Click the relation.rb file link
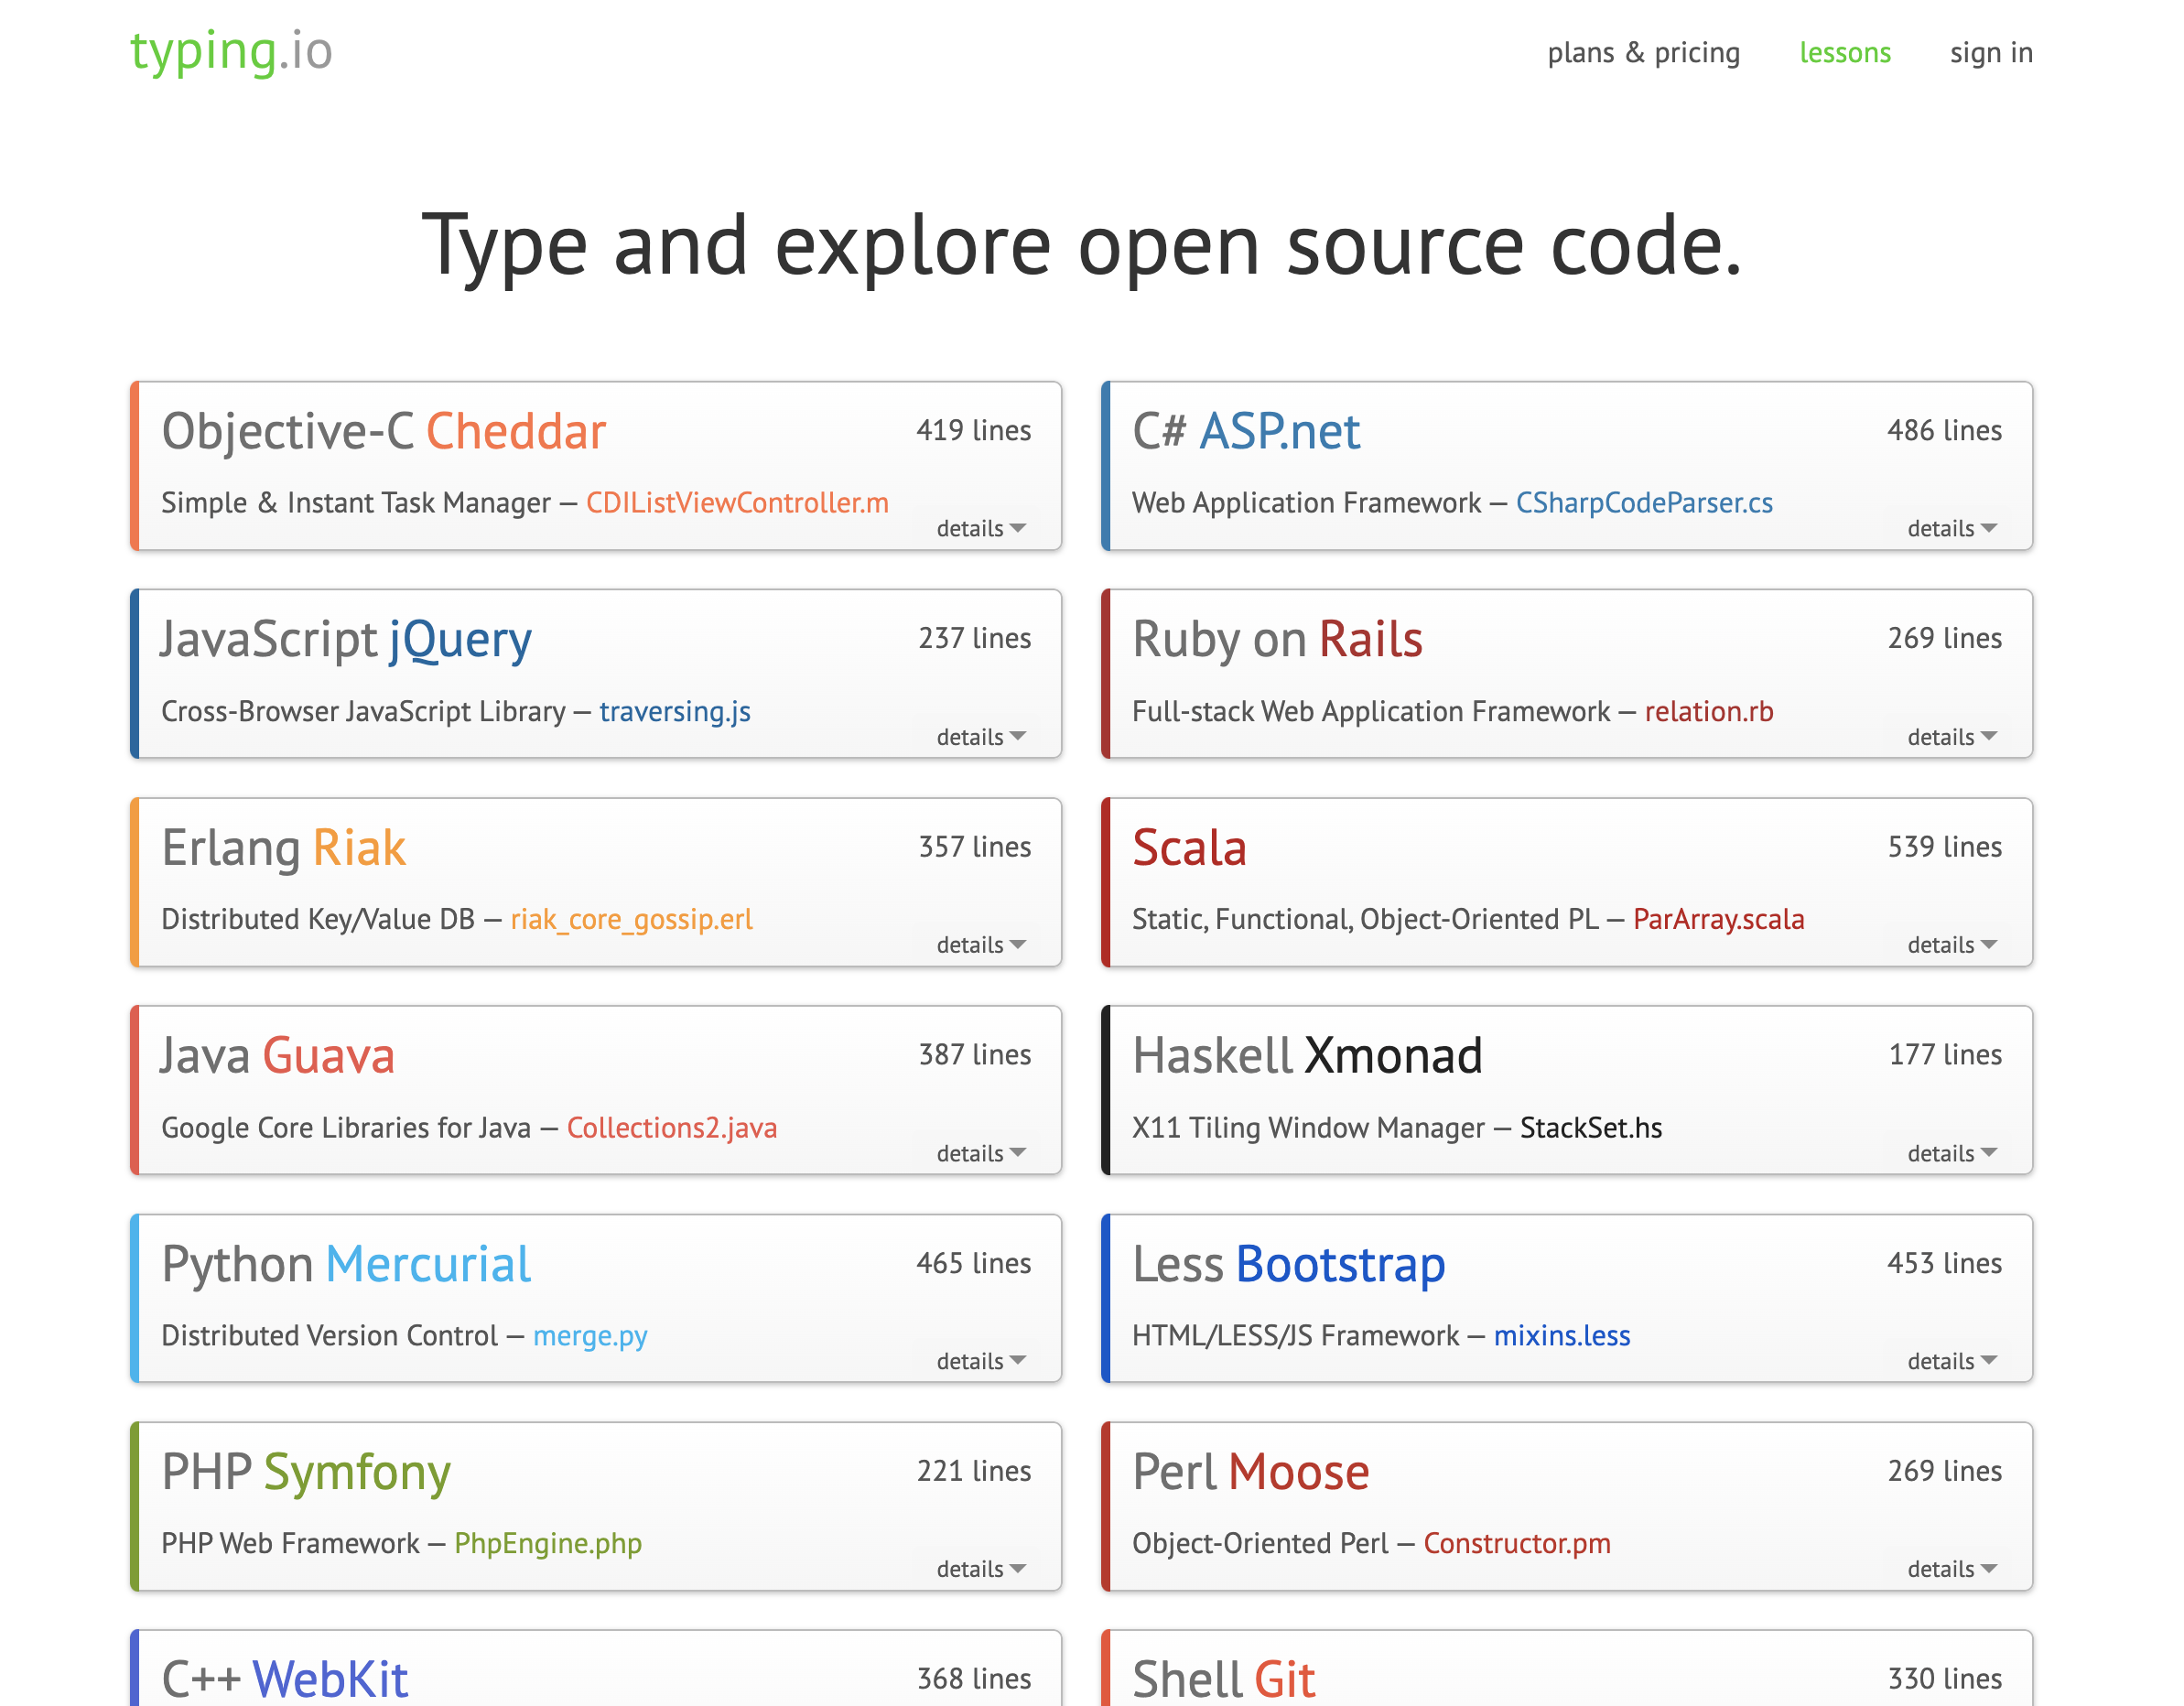 [1709, 711]
